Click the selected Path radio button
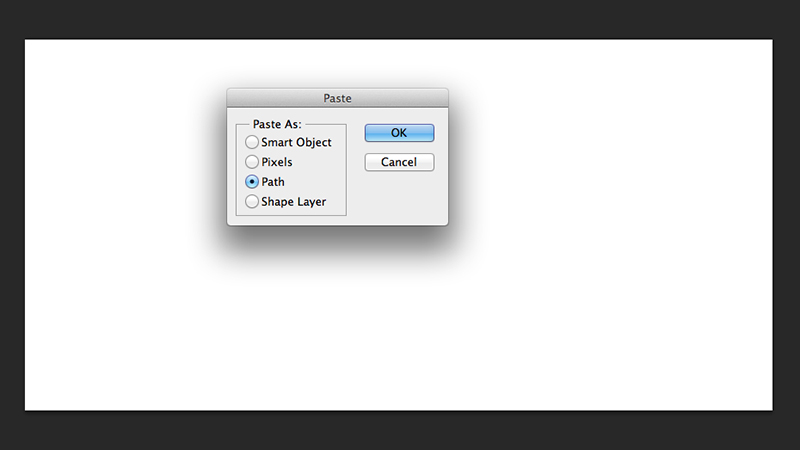 pyautogui.click(x=252, y=182)
